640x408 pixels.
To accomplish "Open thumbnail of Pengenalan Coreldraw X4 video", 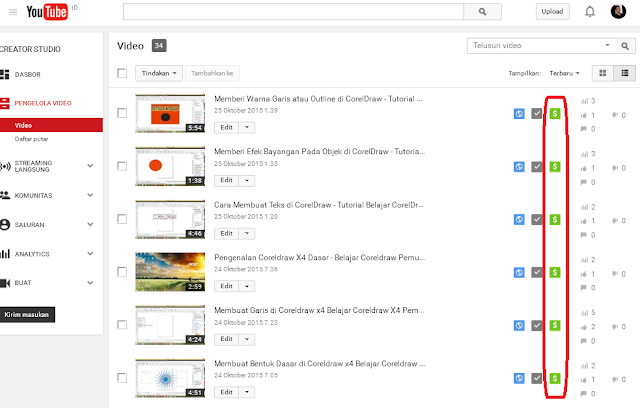I will point(170,272).
